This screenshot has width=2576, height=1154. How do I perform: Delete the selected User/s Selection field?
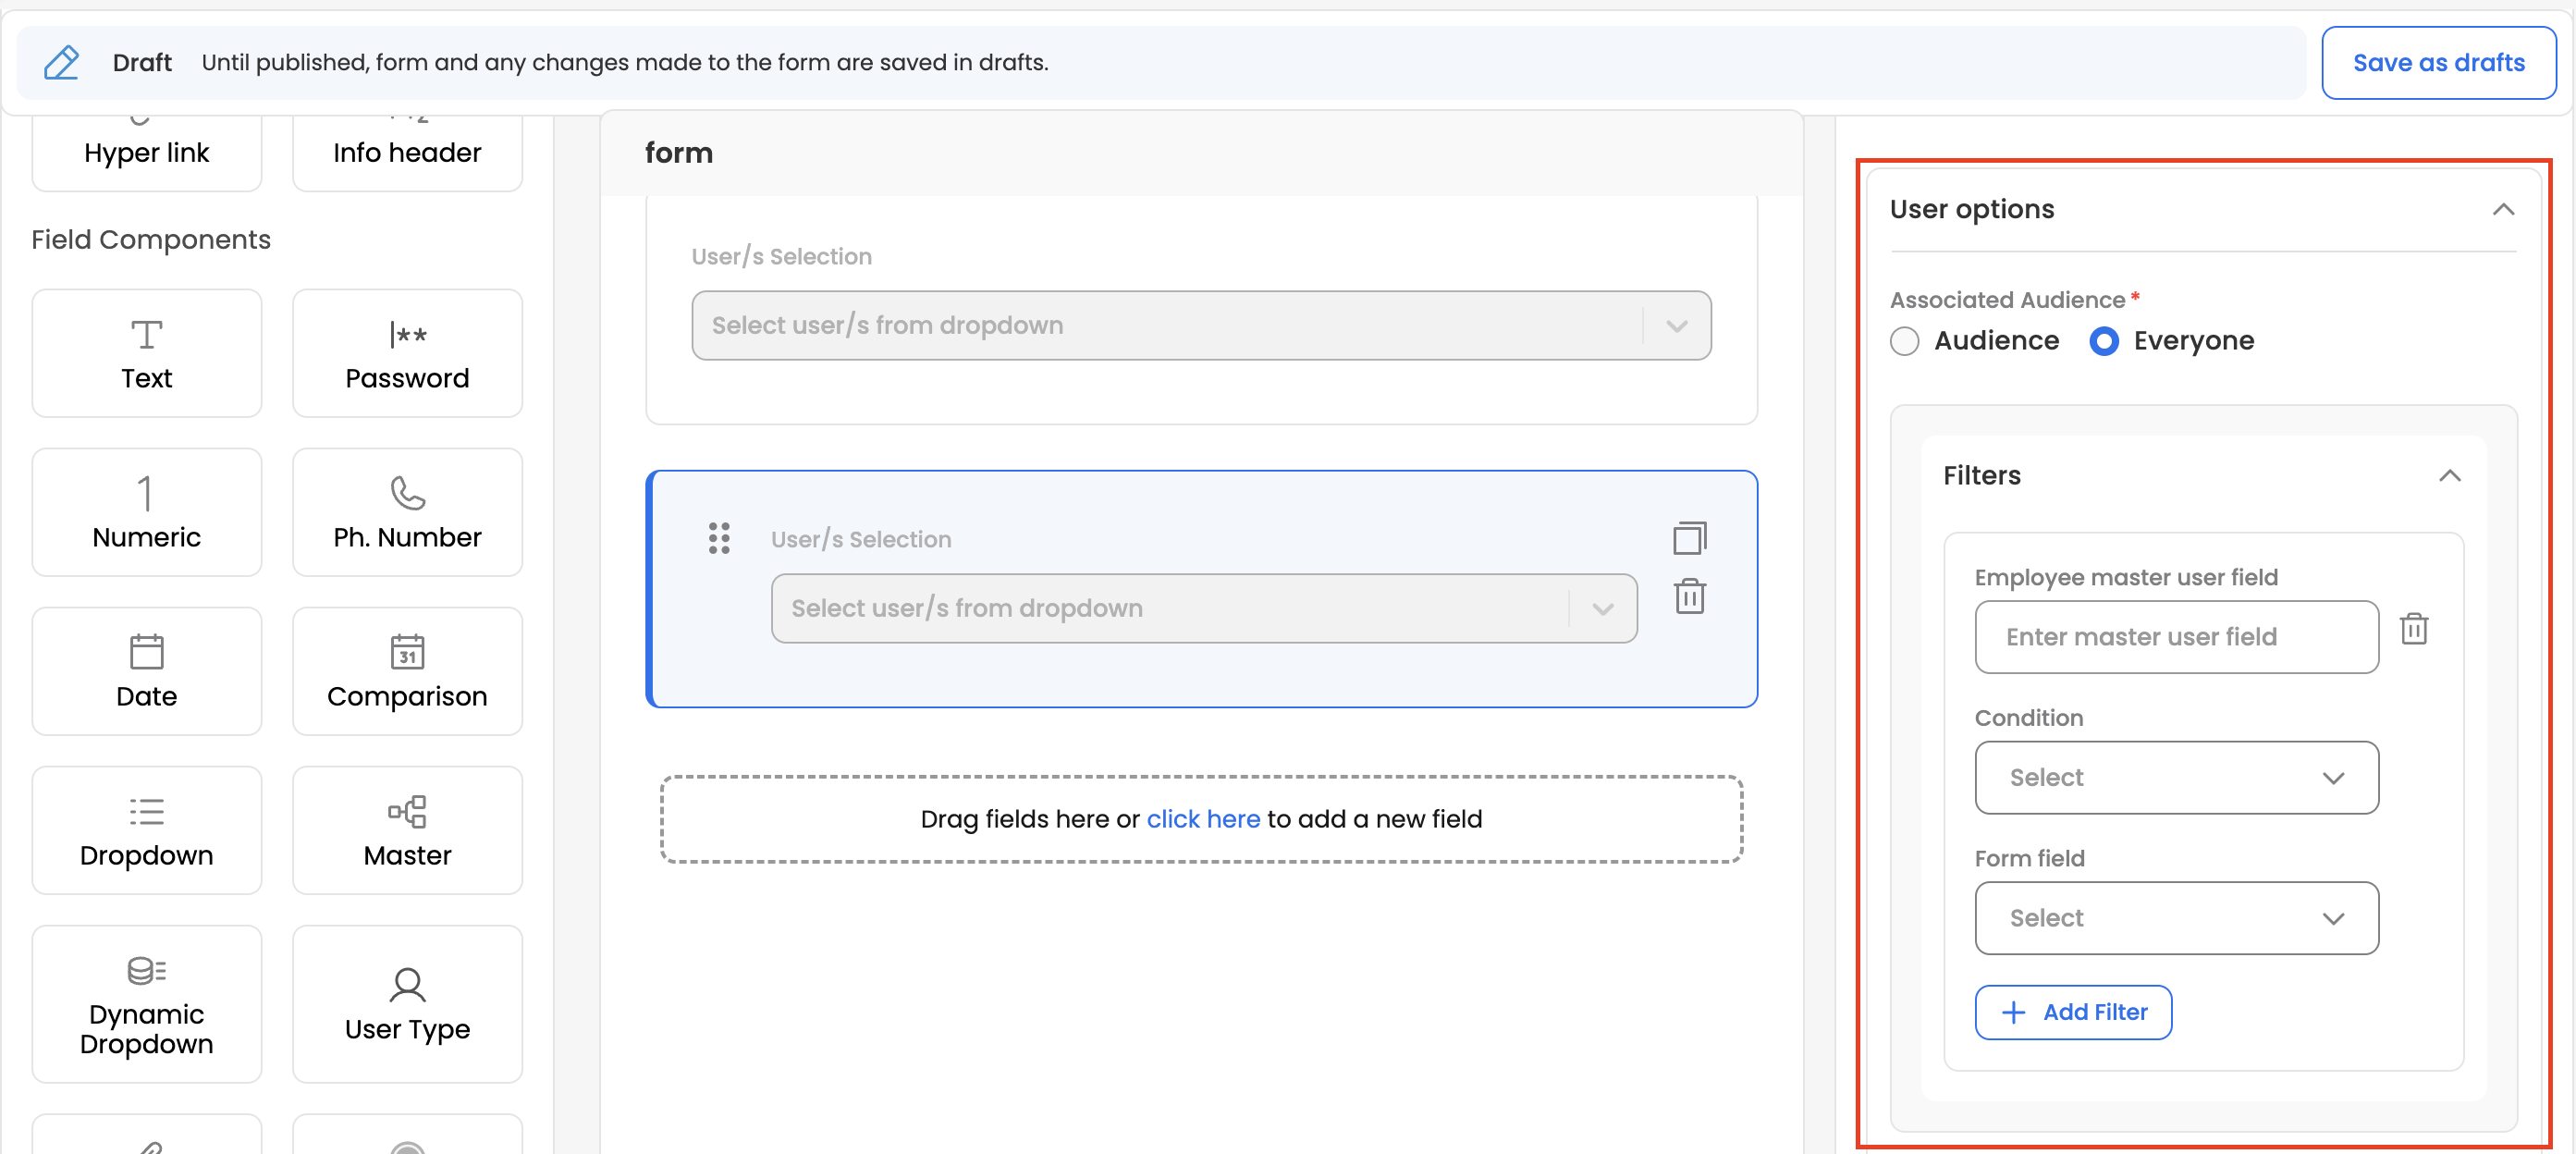pyautogui.click(x=1689, y=597)
